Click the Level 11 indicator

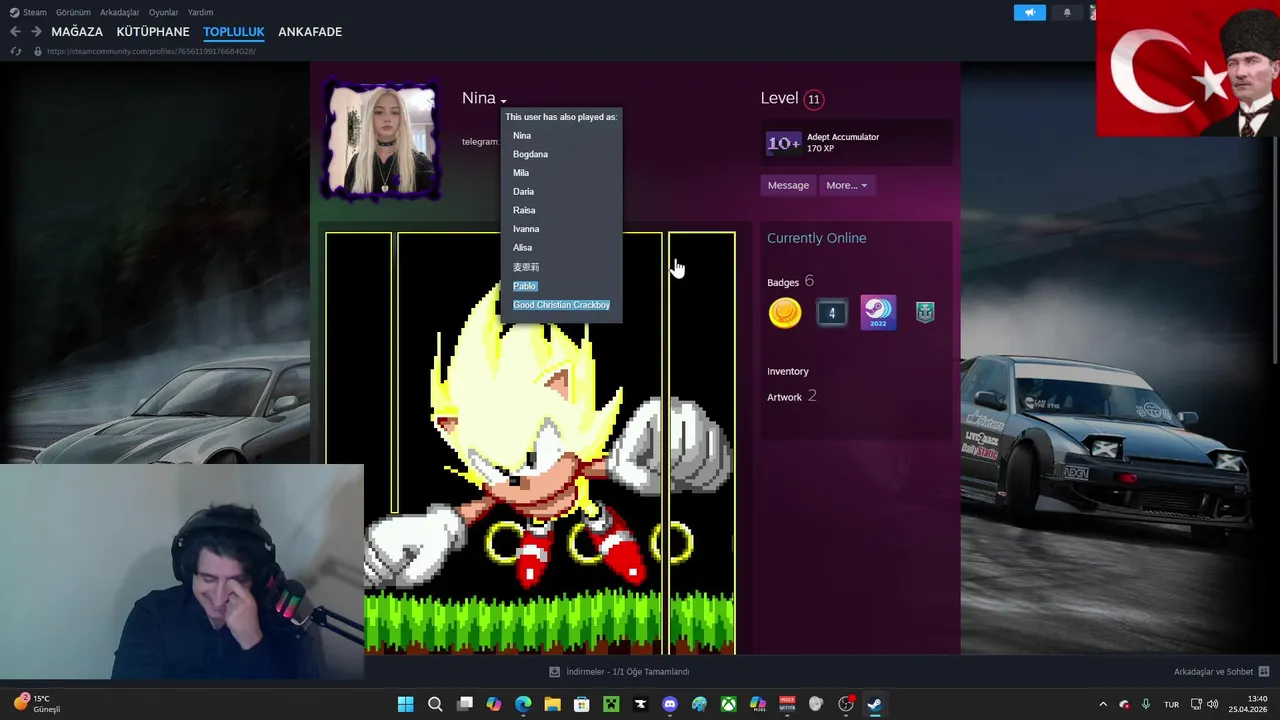tap(792, 98)
